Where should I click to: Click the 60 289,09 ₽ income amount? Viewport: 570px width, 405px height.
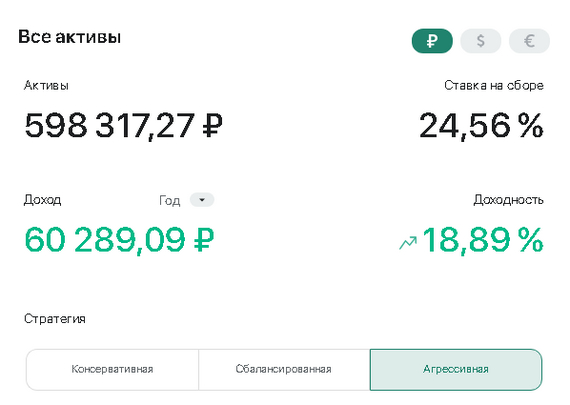pos(119,240)
